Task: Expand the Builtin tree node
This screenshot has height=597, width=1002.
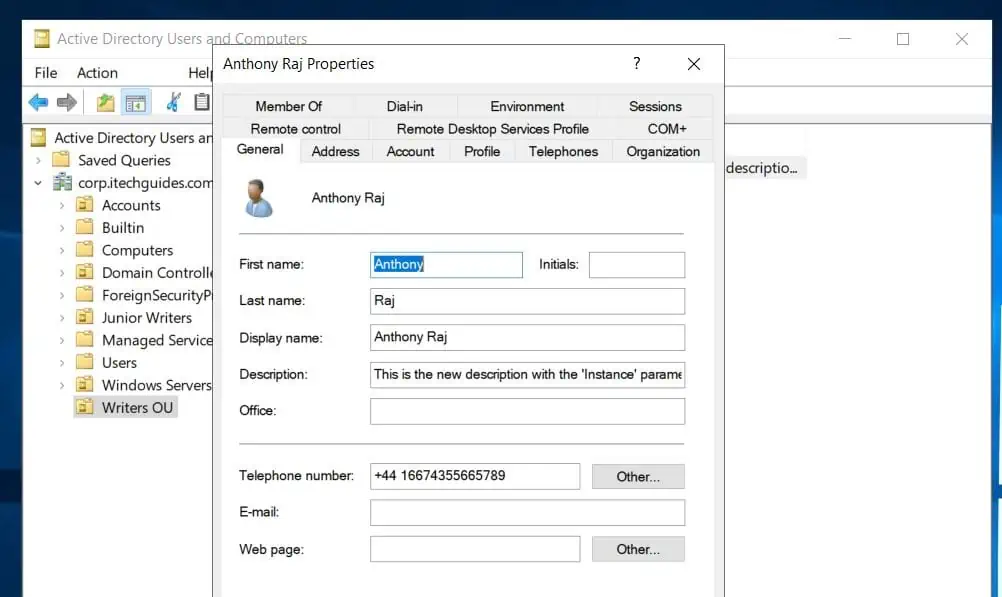Action: (x=62, y=228)
